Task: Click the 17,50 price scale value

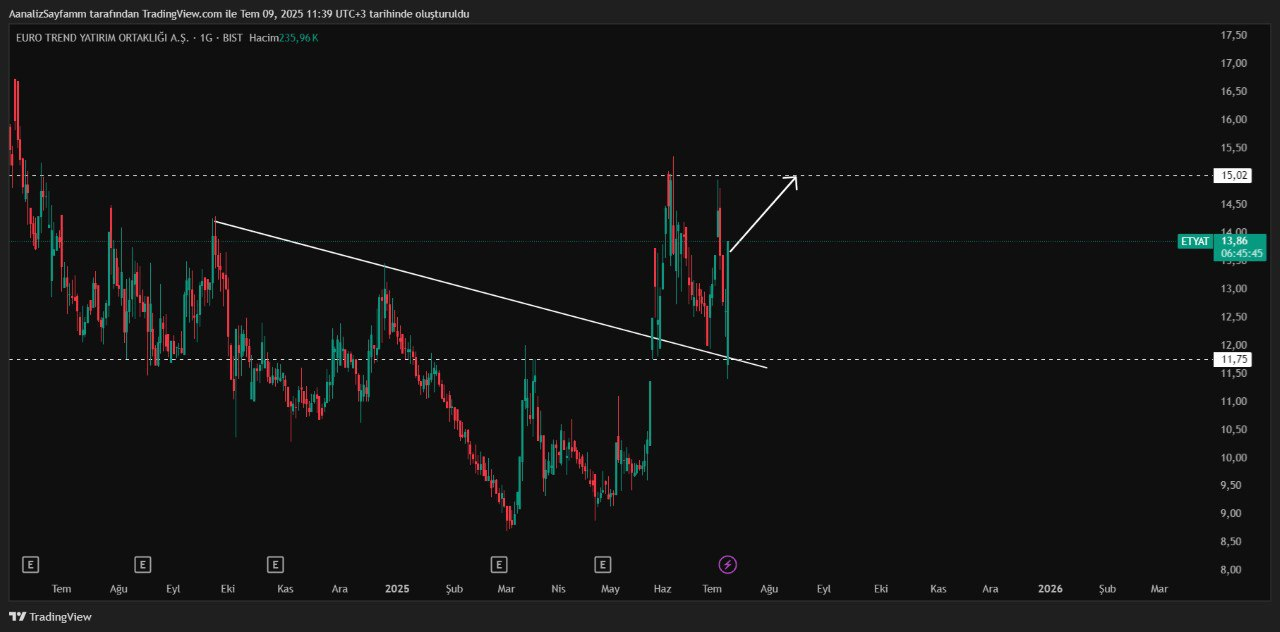Action: [1234, 35]
